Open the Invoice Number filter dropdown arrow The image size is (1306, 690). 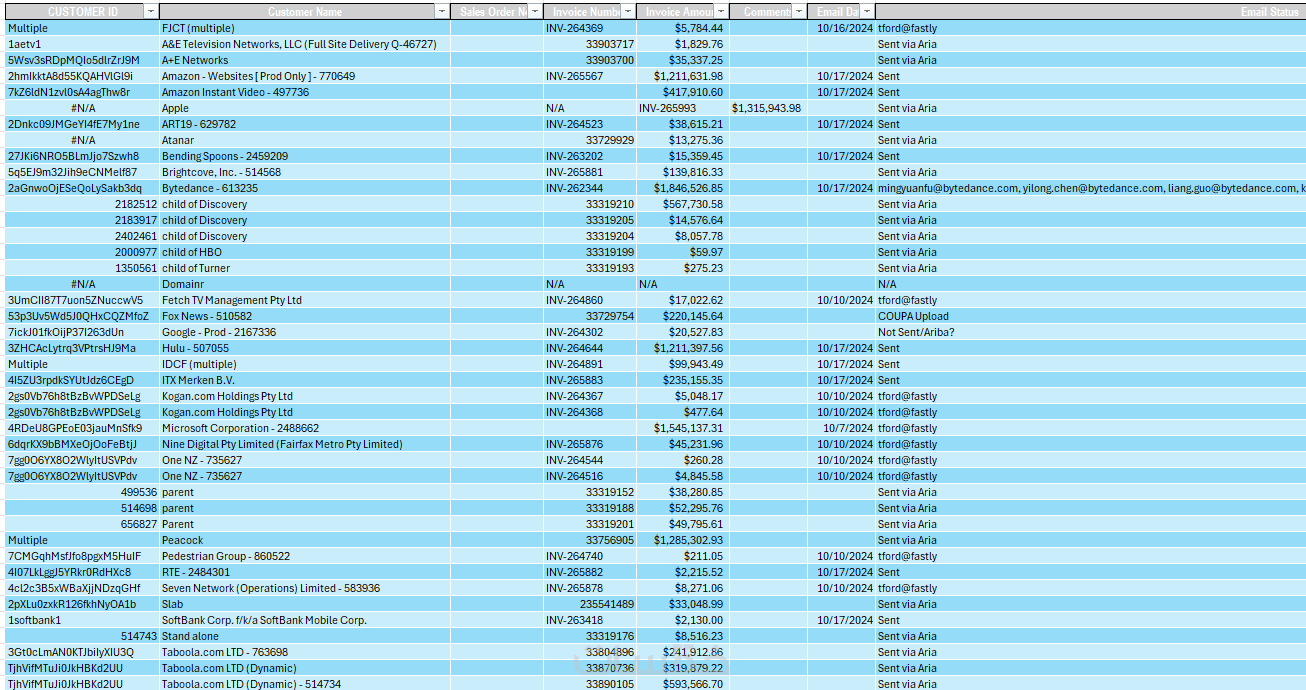click(627, 11)
